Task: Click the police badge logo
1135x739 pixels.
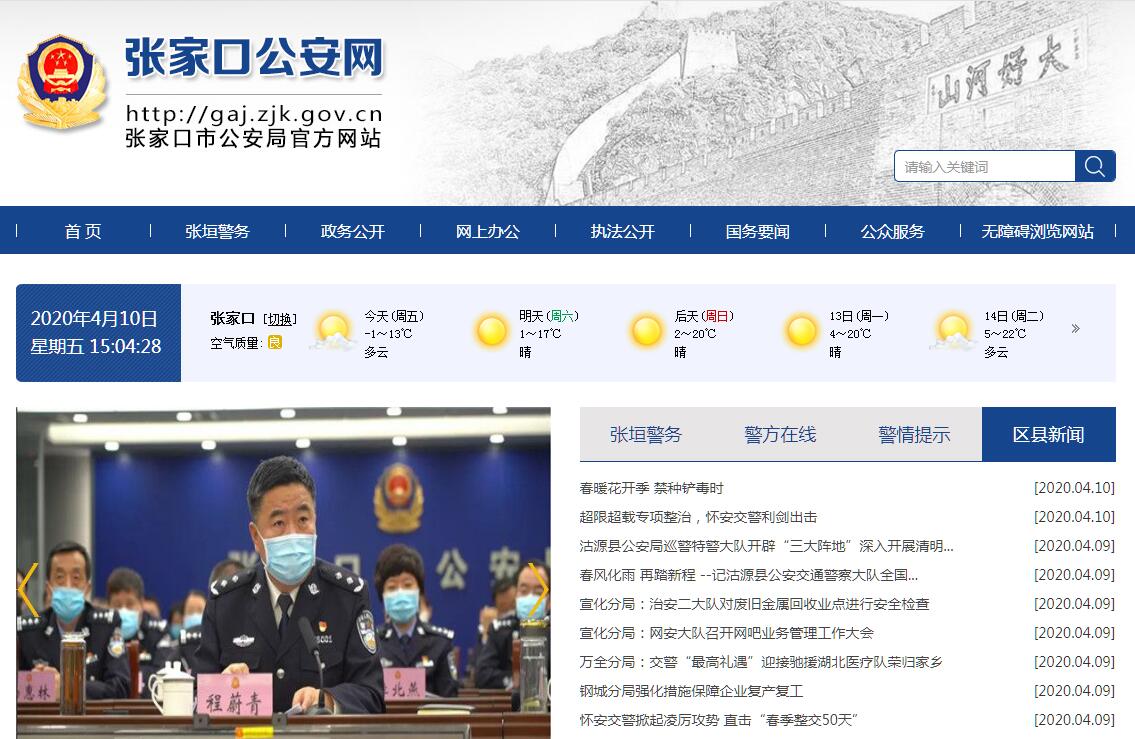Action: click(x=62, y=83)
